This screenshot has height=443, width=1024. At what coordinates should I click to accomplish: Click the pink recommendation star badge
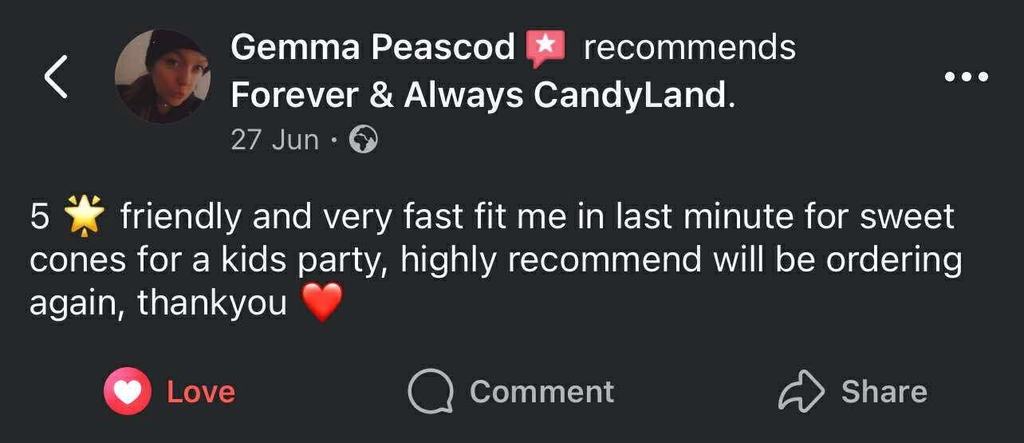tap(546, 47)
